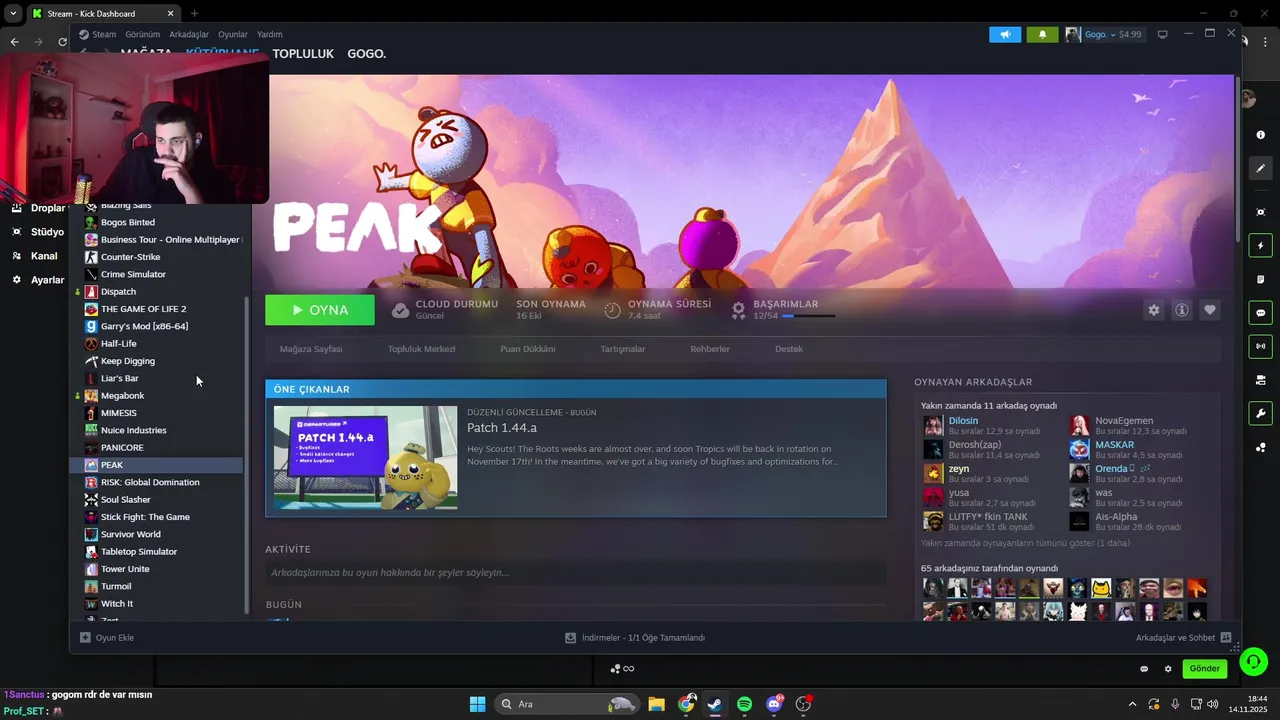The image size is (1280, 720).
Task: Open Topluluk Merkezi link
Action: click(421, 349)
